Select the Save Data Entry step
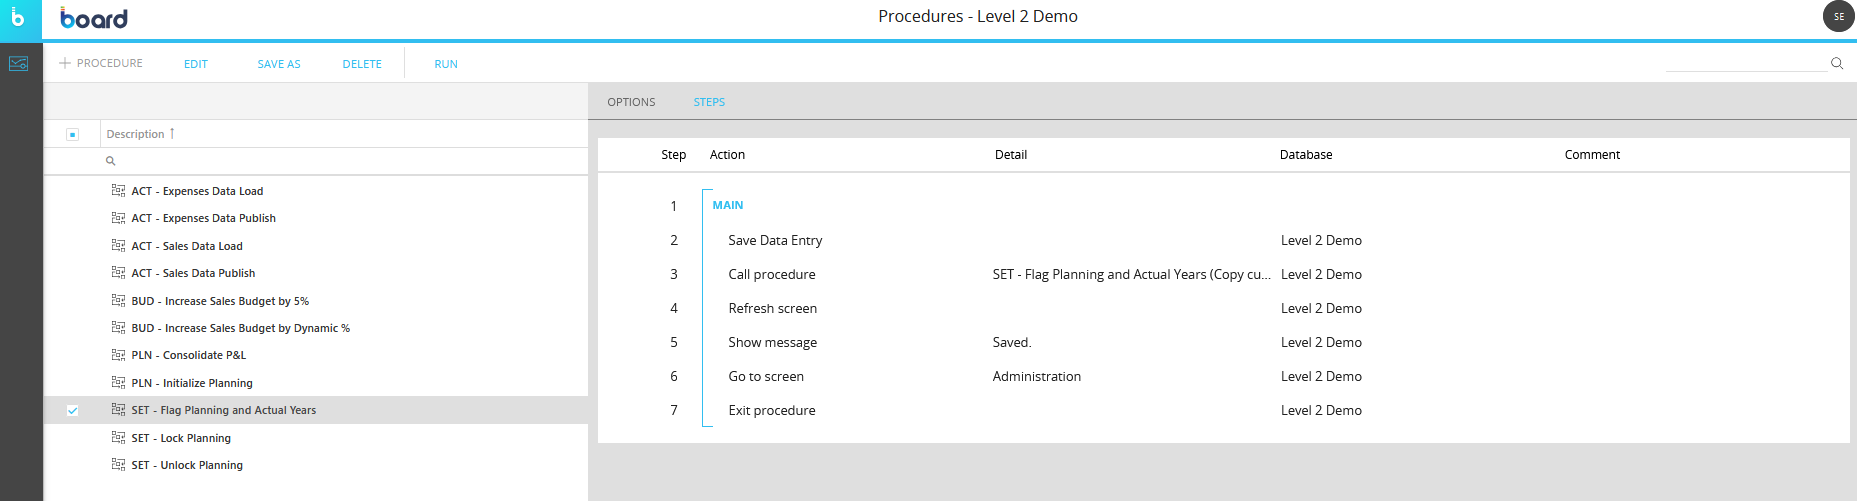 coord(775,240)
